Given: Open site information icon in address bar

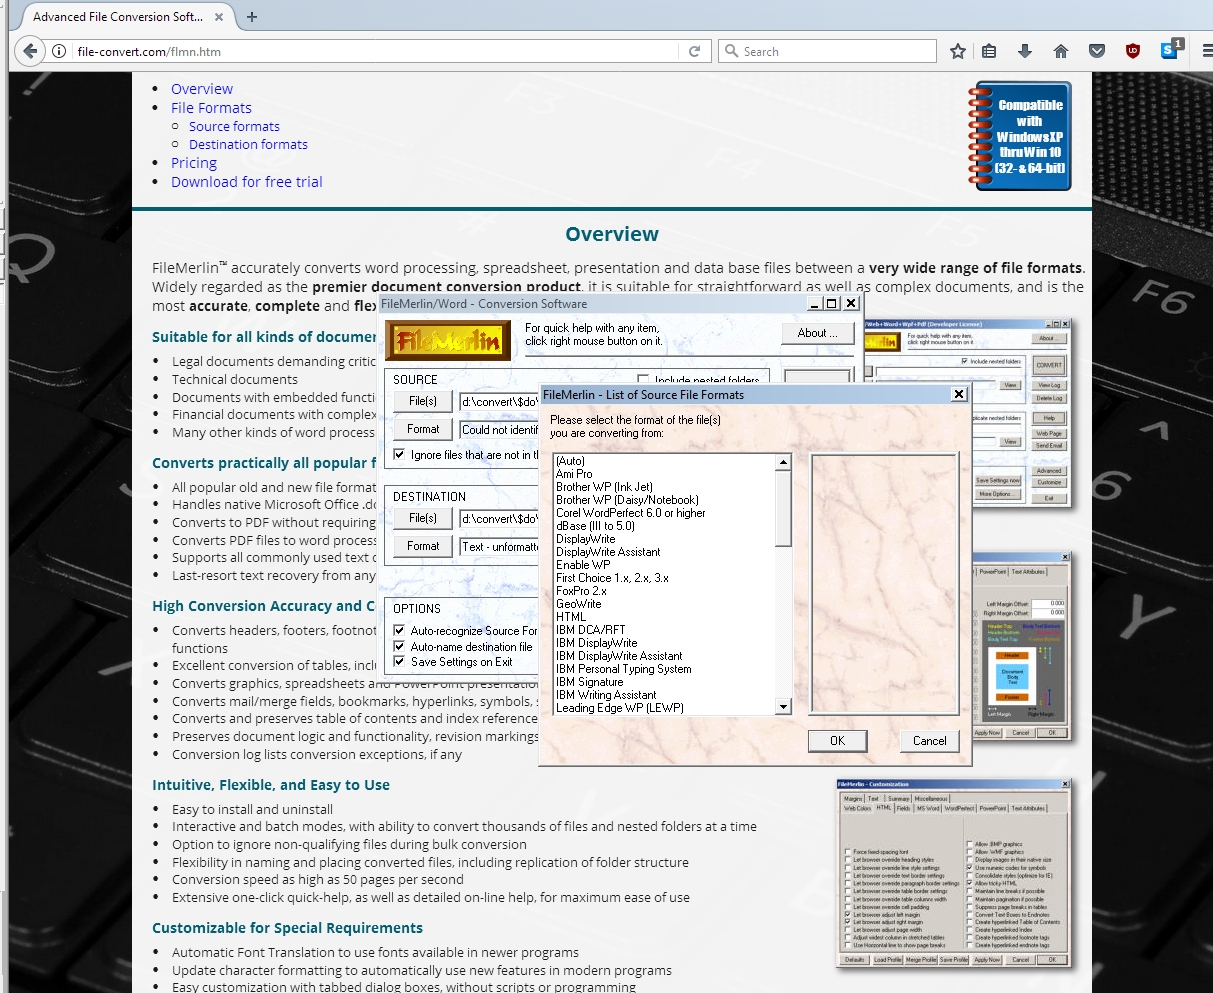Looking at the screenshot, I should (x=60, y=51).
